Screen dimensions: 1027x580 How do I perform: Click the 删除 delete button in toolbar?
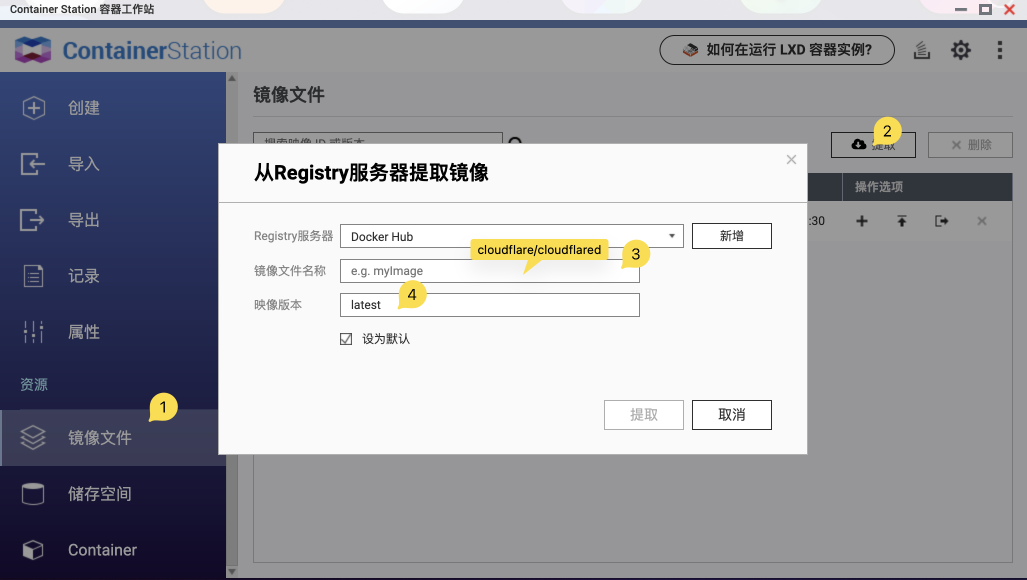pos(970,145)
